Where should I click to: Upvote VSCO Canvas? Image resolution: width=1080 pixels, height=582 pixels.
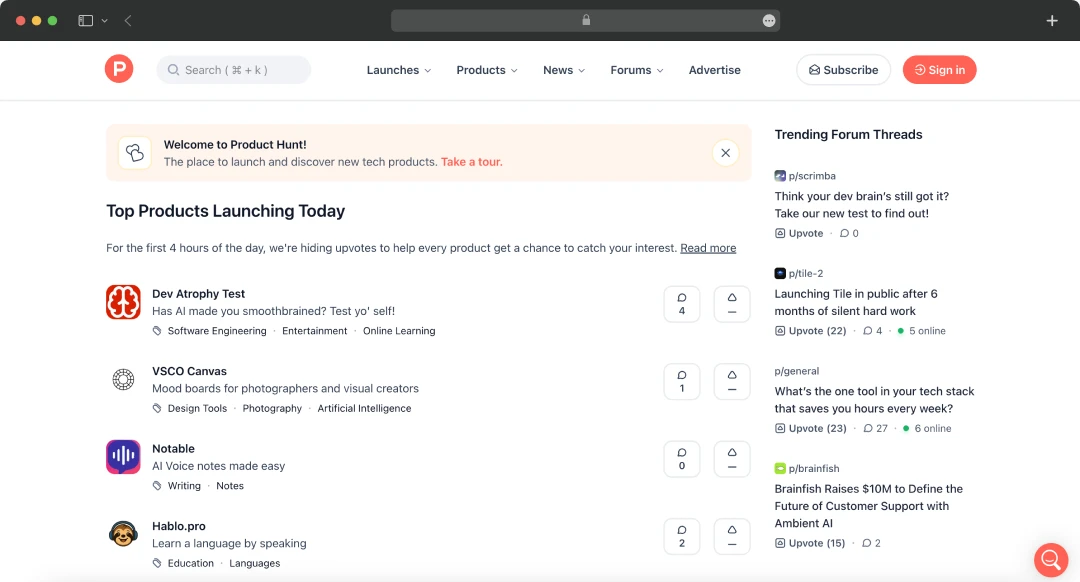732,382
